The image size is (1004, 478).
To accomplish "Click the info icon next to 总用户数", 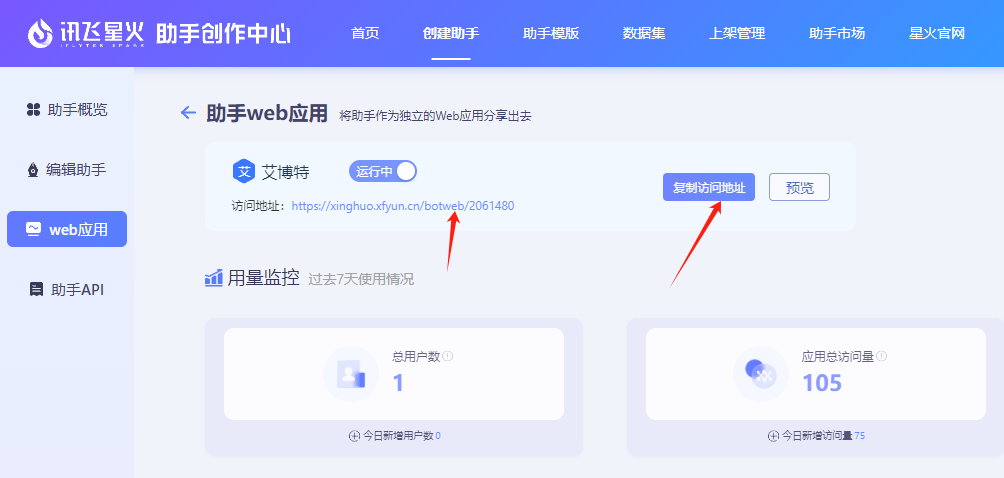I will tap(448, 356).
